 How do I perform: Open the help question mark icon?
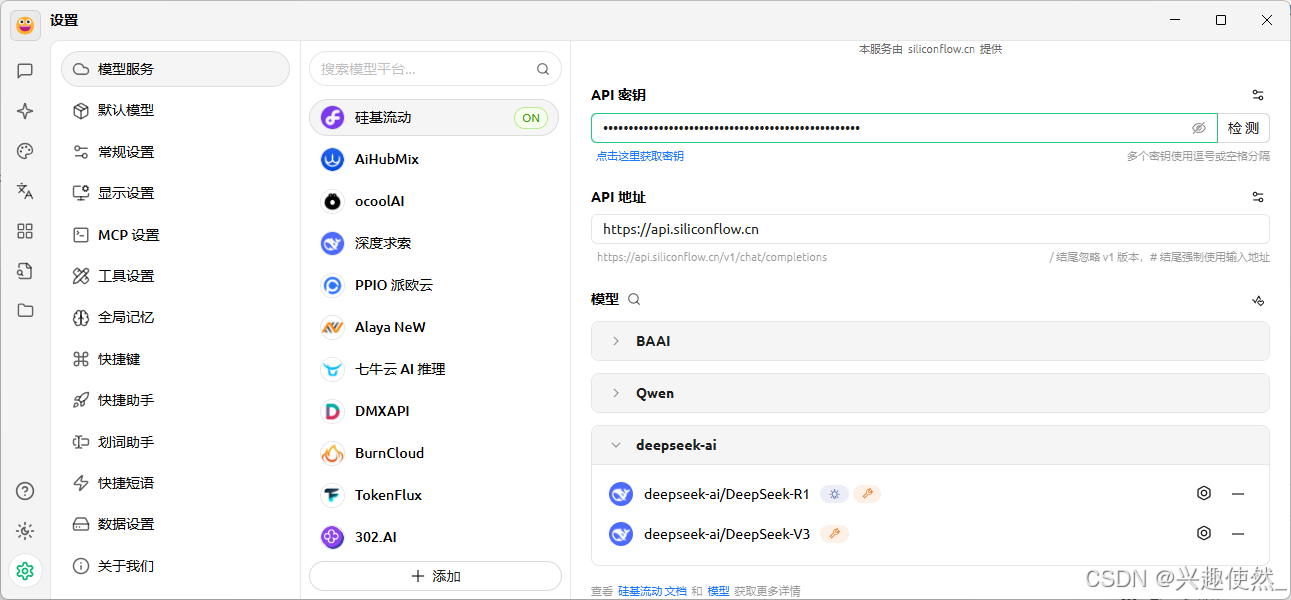tap(25, 491)
